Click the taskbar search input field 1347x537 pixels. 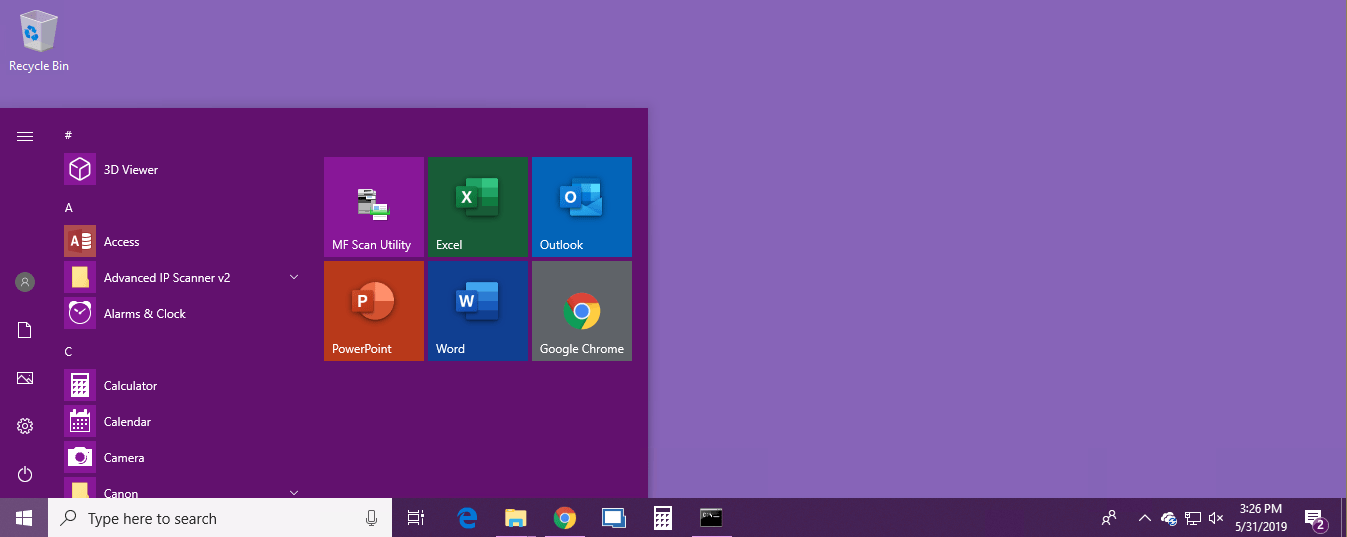[x=220, y=518]
